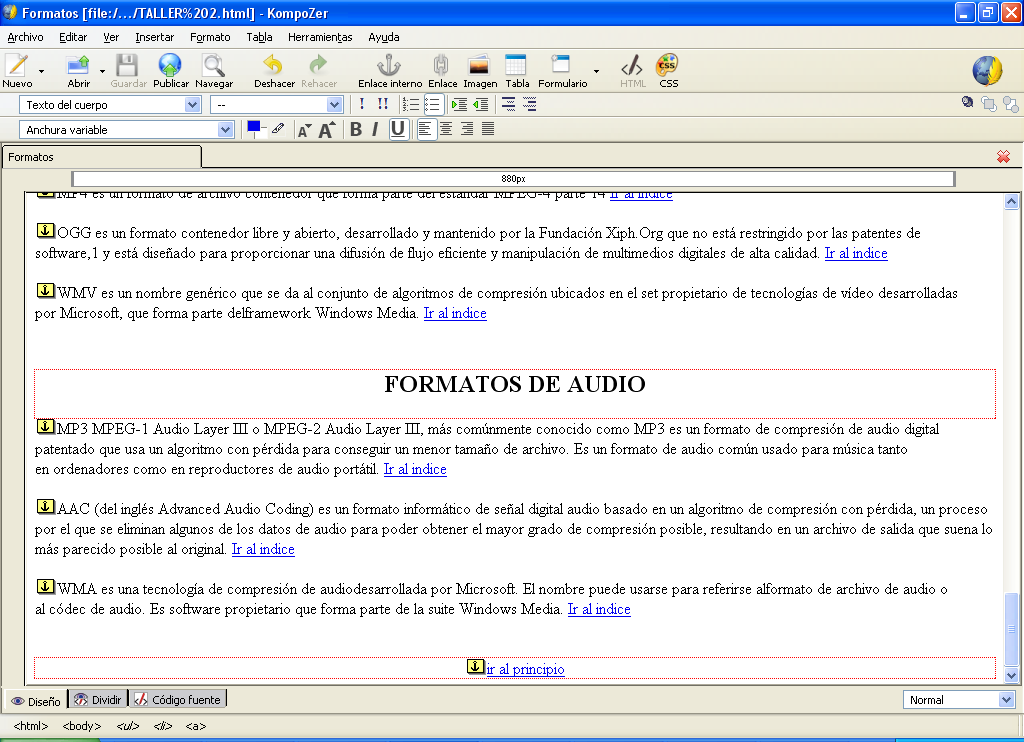Open the class dropdown showing --

276,105
